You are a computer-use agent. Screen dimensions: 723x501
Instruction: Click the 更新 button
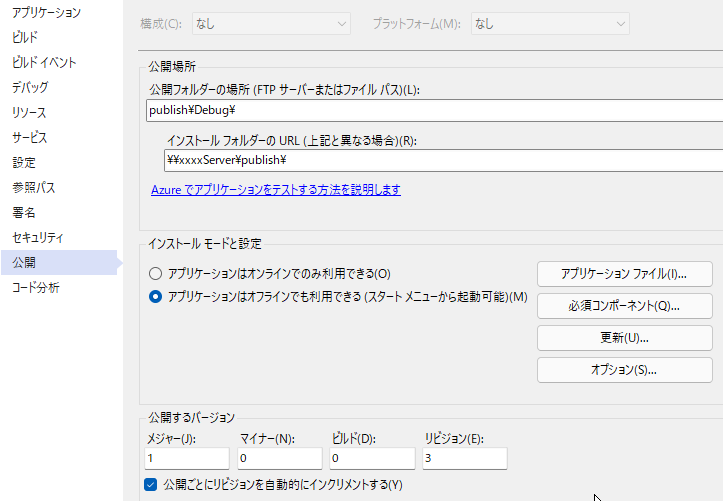[x=625, y=338]
